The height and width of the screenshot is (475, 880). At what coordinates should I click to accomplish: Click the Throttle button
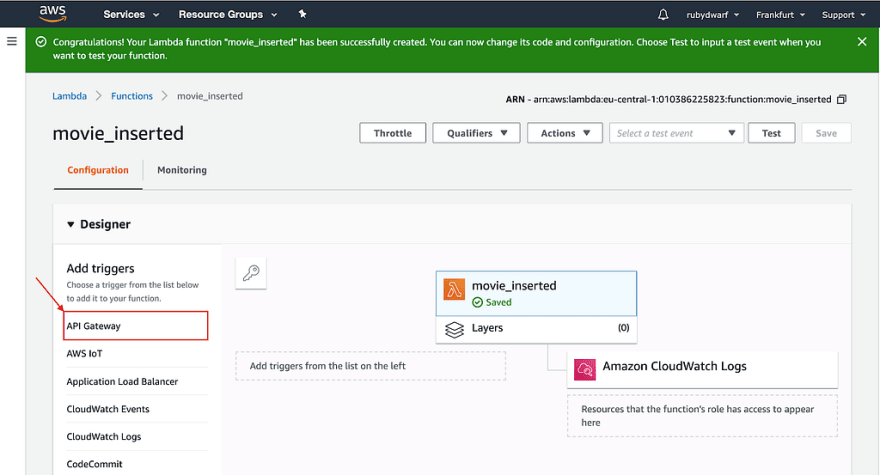393,133
